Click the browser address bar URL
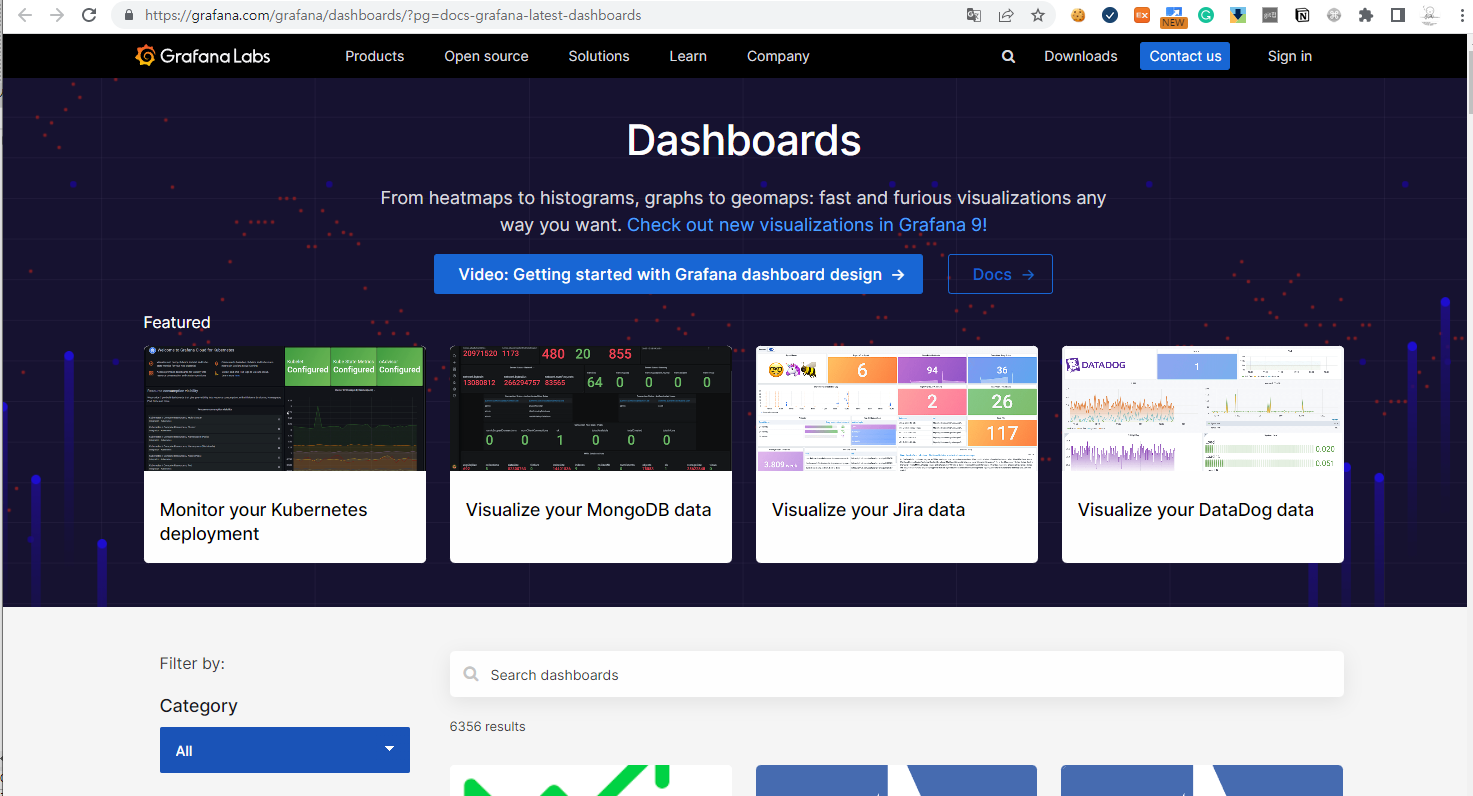Image resolution: width=1473 pixels, height=796 pixels. pyautogui.click(x=393, y=16)
